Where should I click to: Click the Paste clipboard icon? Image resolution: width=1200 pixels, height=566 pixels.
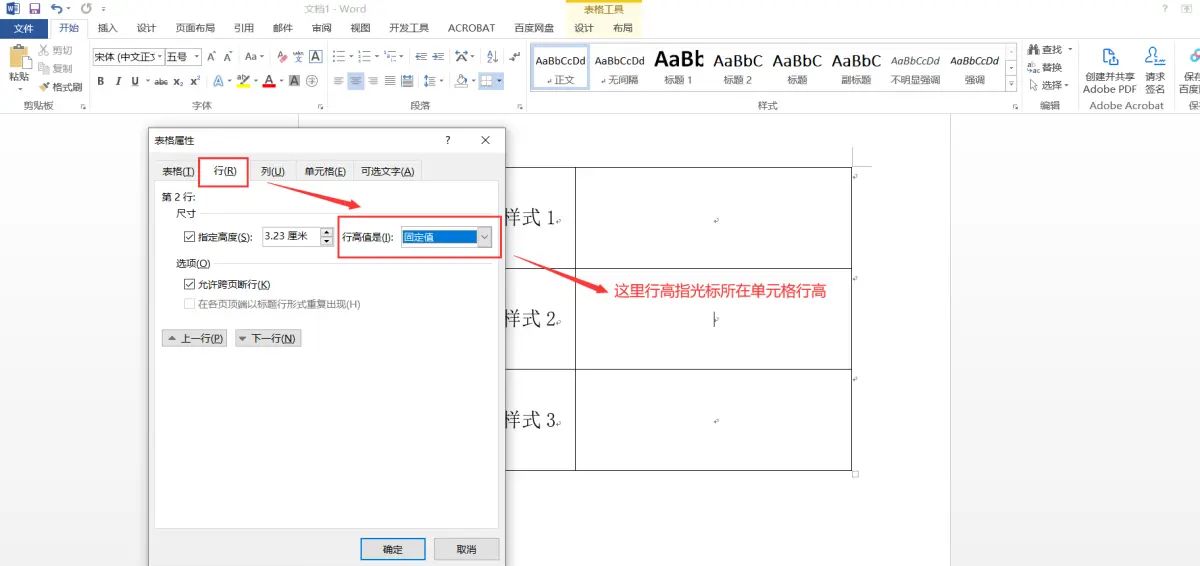(19, 56)
